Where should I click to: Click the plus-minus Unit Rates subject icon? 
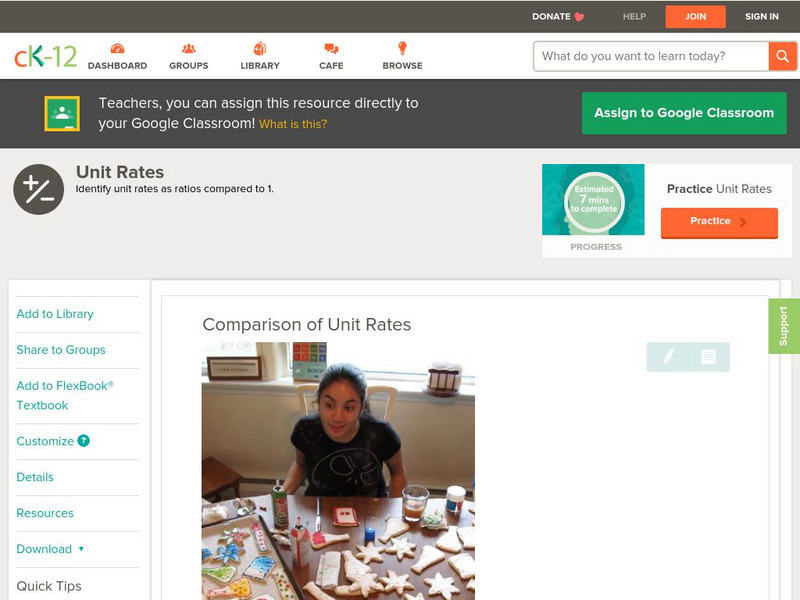38,189
